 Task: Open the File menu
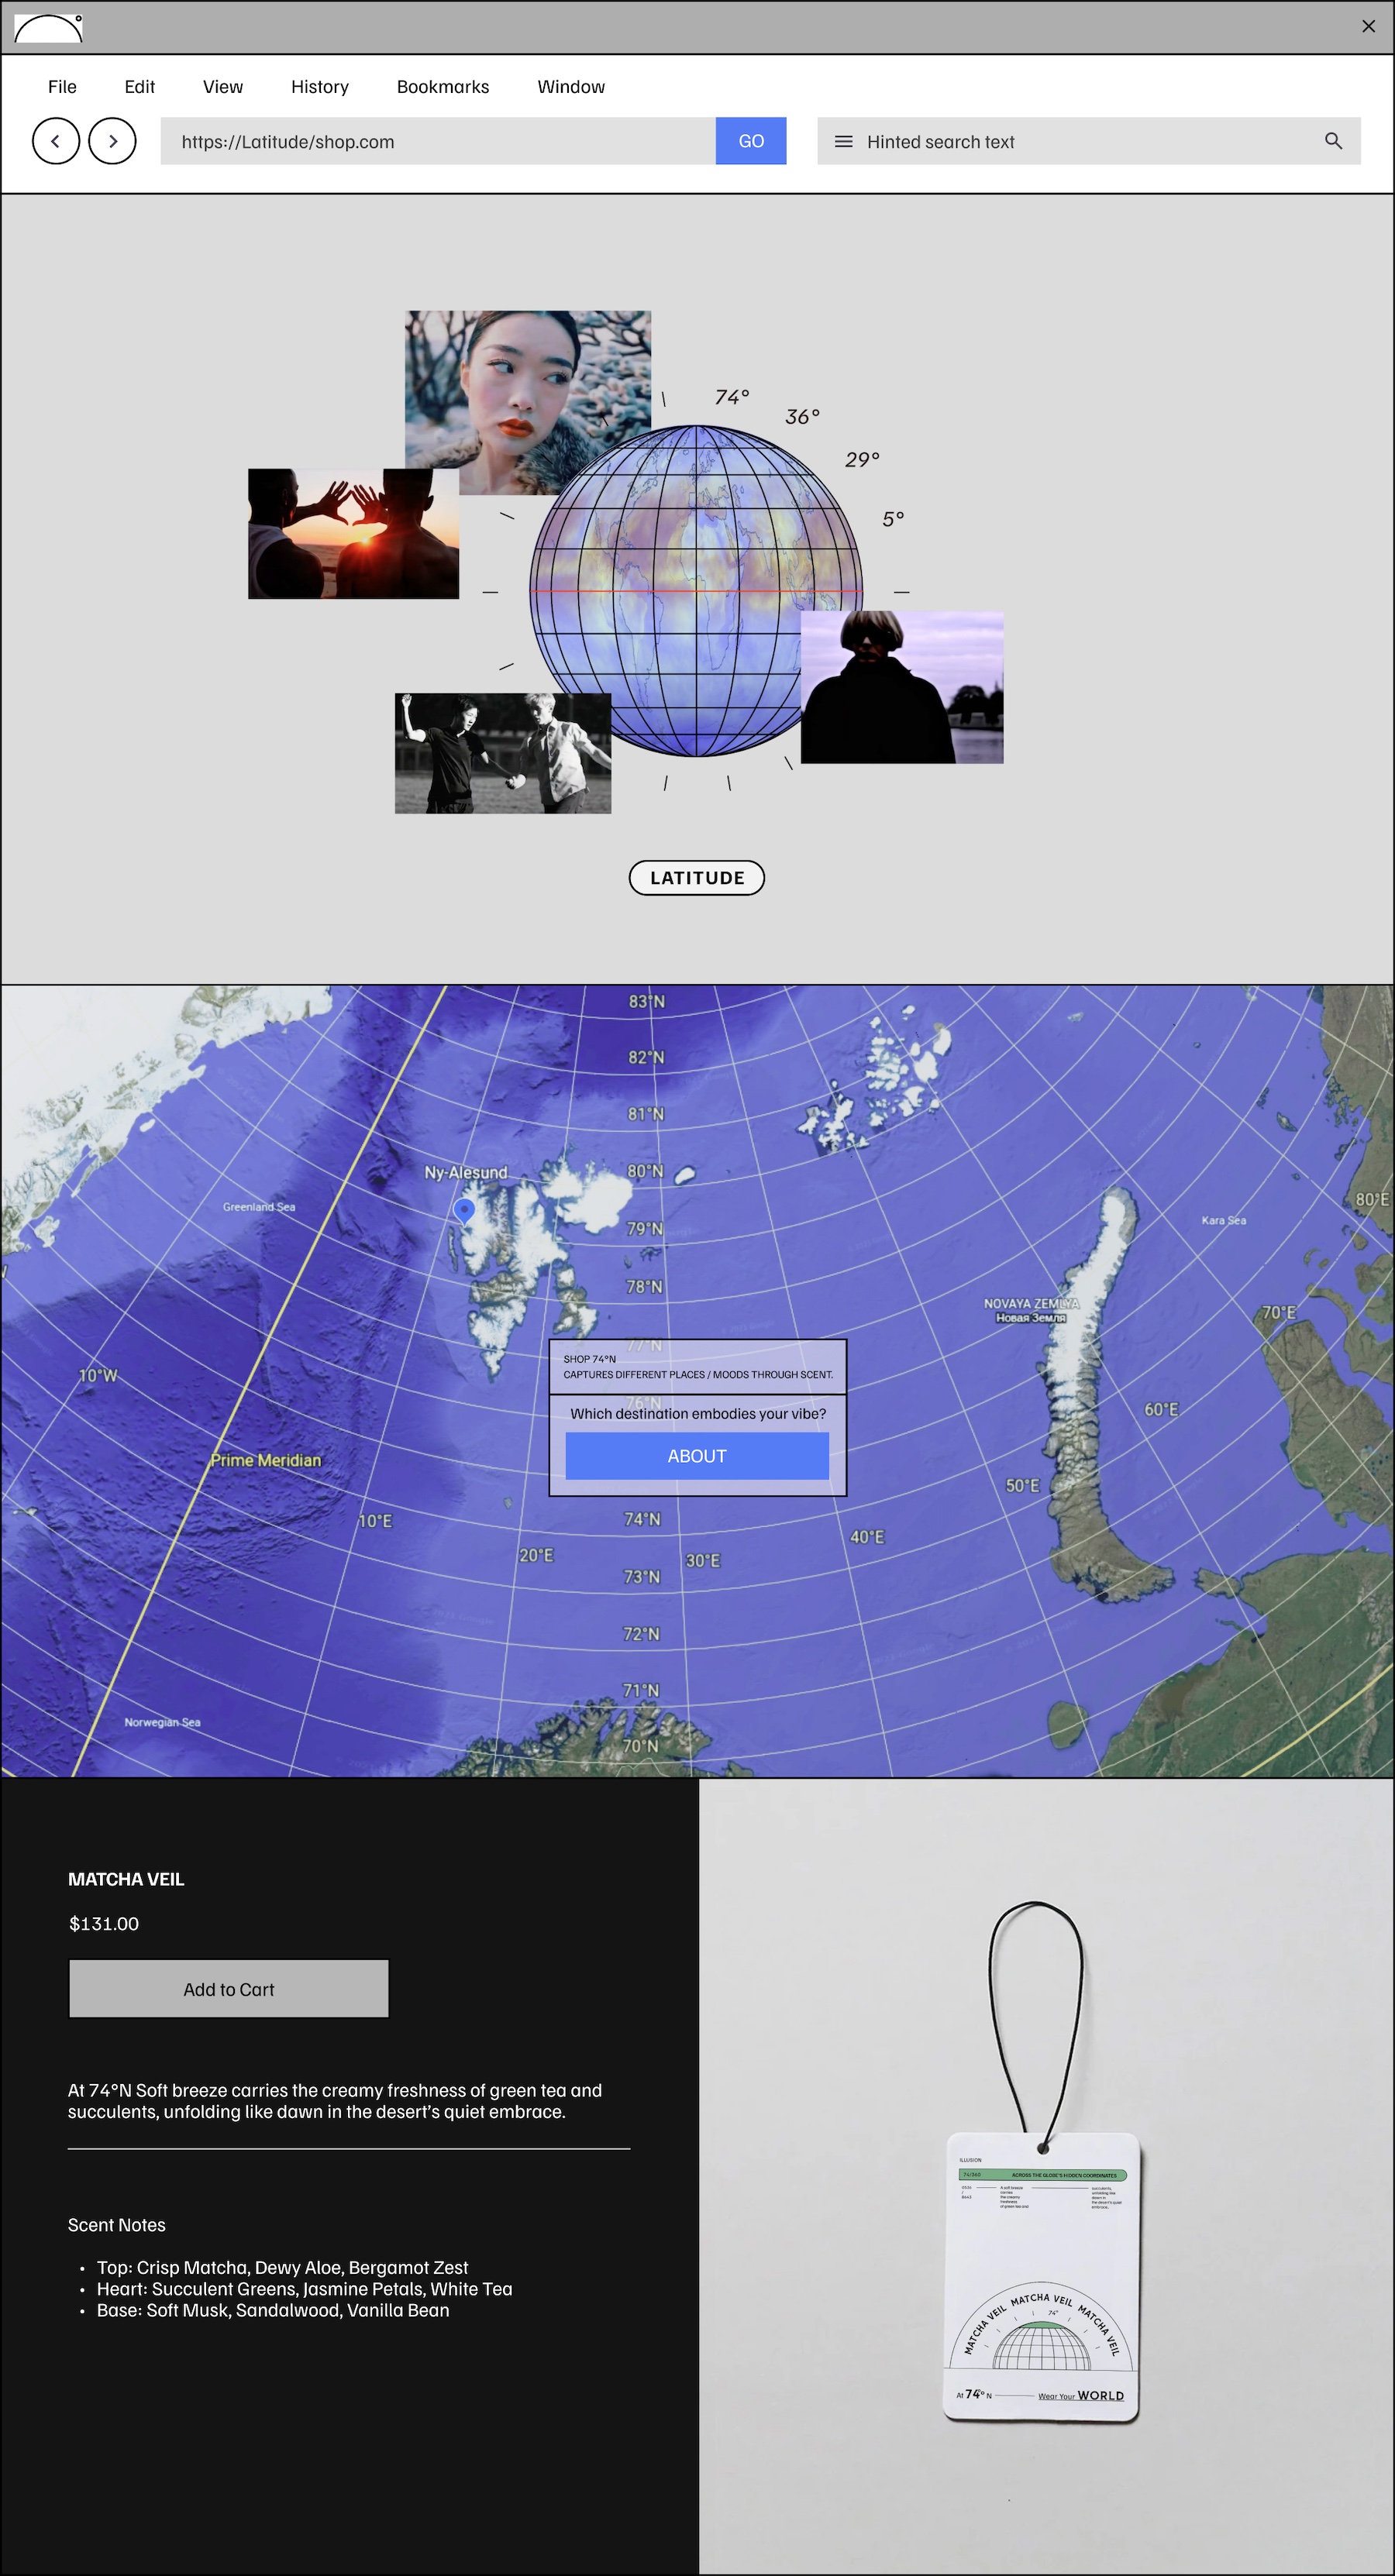click(62, 87)
